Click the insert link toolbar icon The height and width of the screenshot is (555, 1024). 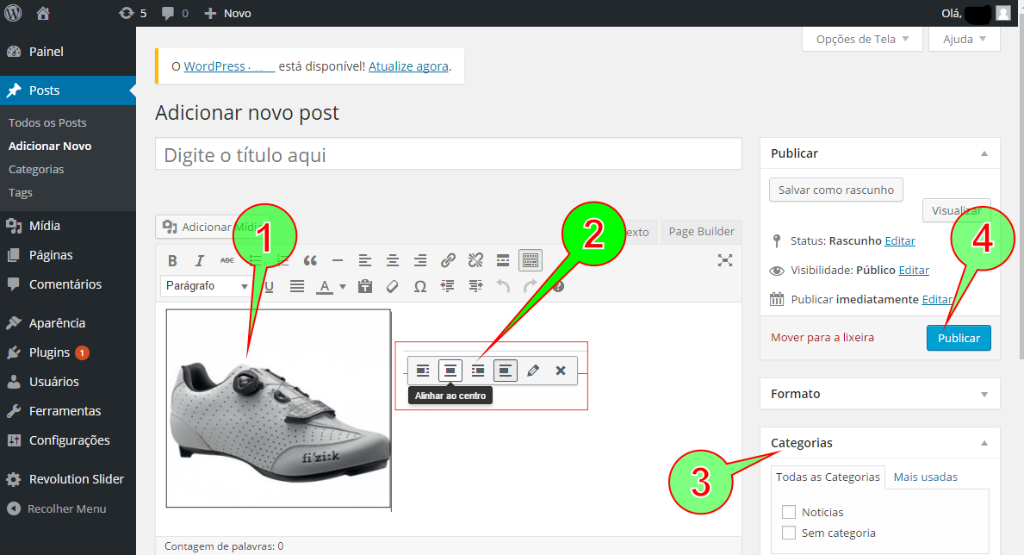click(x=448, y=261)
